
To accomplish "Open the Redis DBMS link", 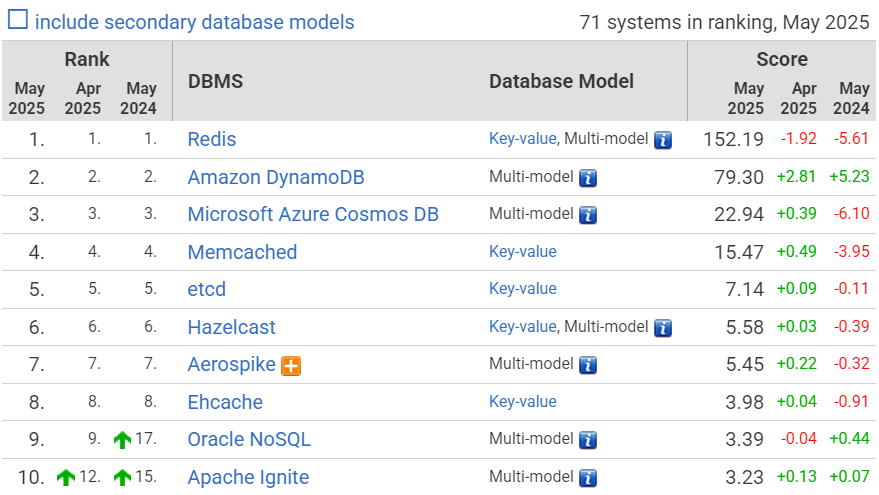I will coord(212,139).
